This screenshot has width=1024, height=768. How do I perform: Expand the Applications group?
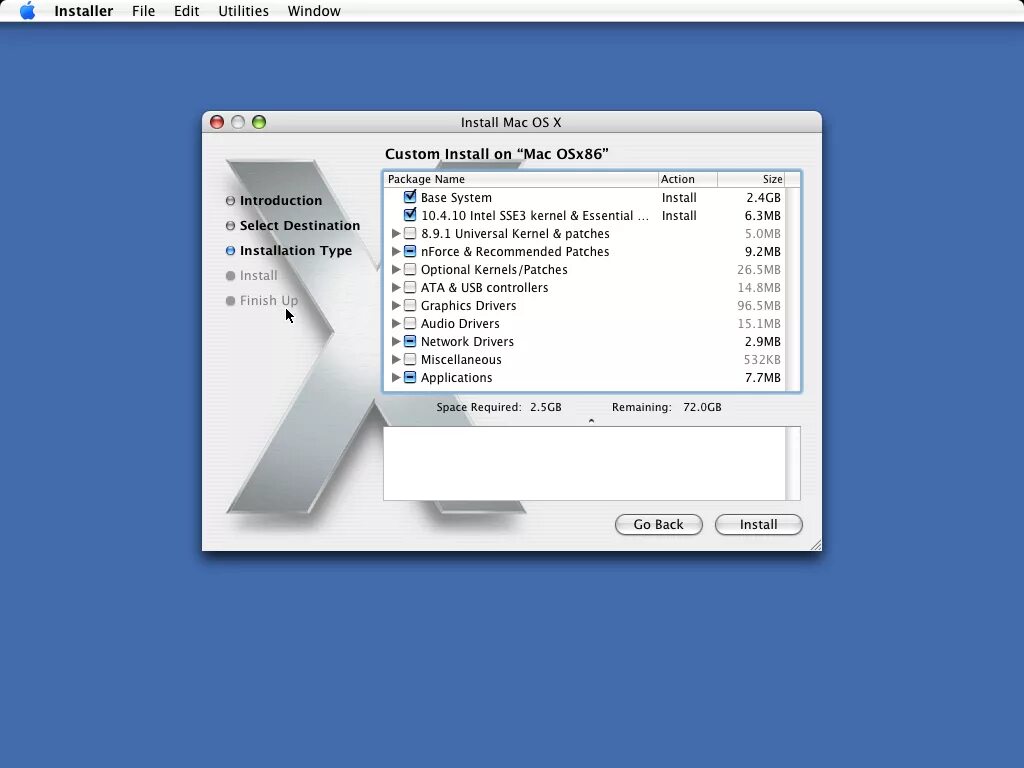(x=396, y=377)
